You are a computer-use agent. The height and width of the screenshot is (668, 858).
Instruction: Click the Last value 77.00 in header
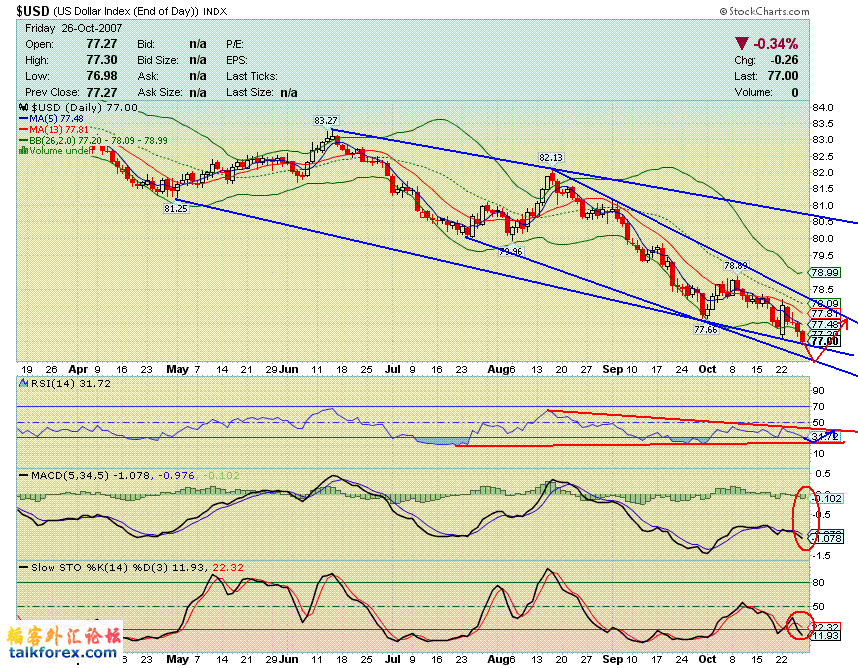pyautogui.click(x=782, y=76)
